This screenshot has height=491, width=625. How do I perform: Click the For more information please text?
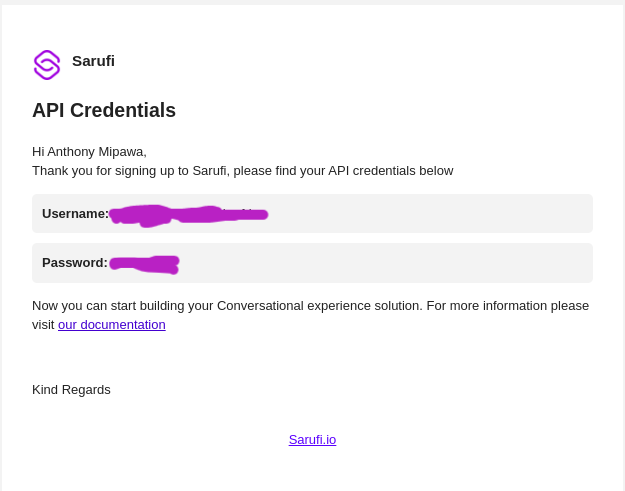coord(508,306)
